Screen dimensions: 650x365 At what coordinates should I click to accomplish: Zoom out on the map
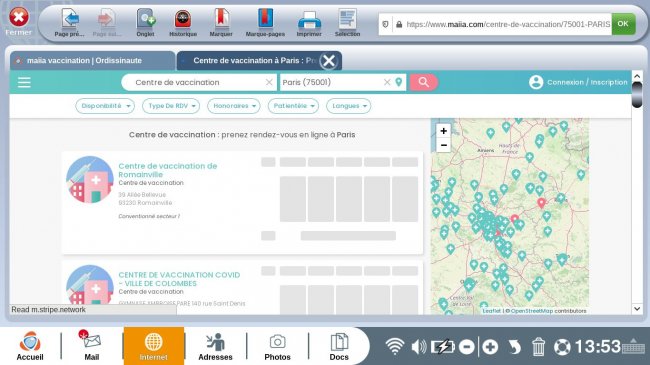(444, 145)
